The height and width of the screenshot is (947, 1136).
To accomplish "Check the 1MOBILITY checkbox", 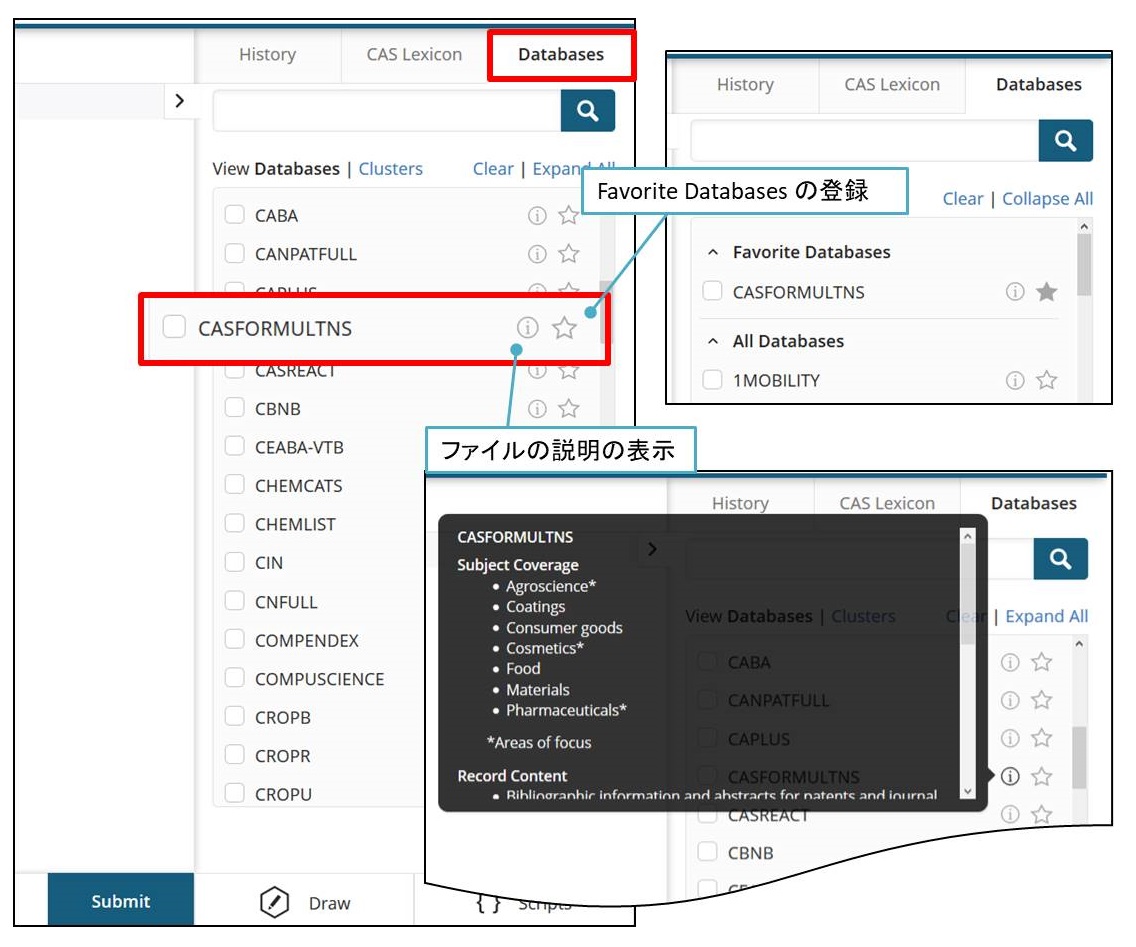I will (x=713, y=380).
